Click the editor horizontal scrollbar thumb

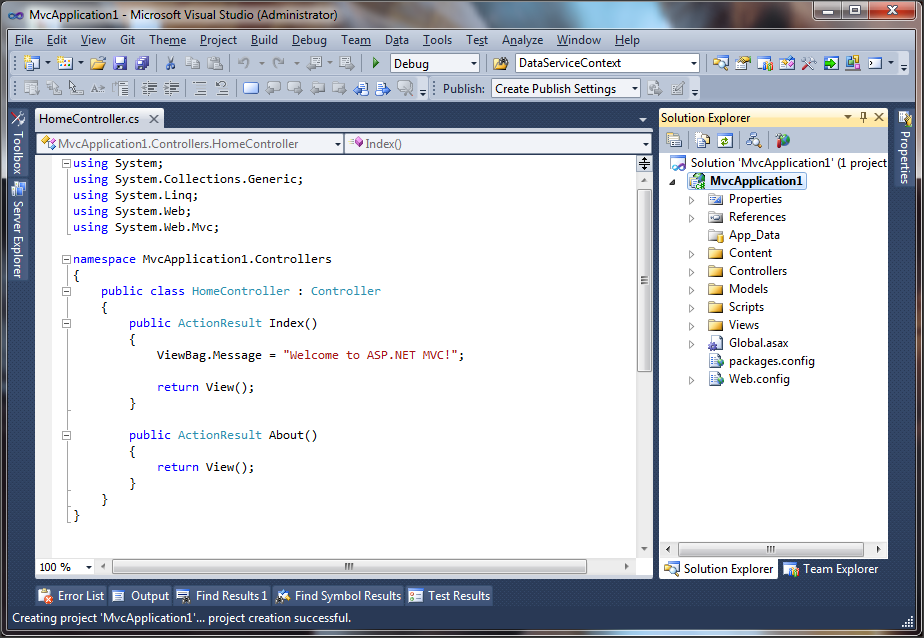349,567
